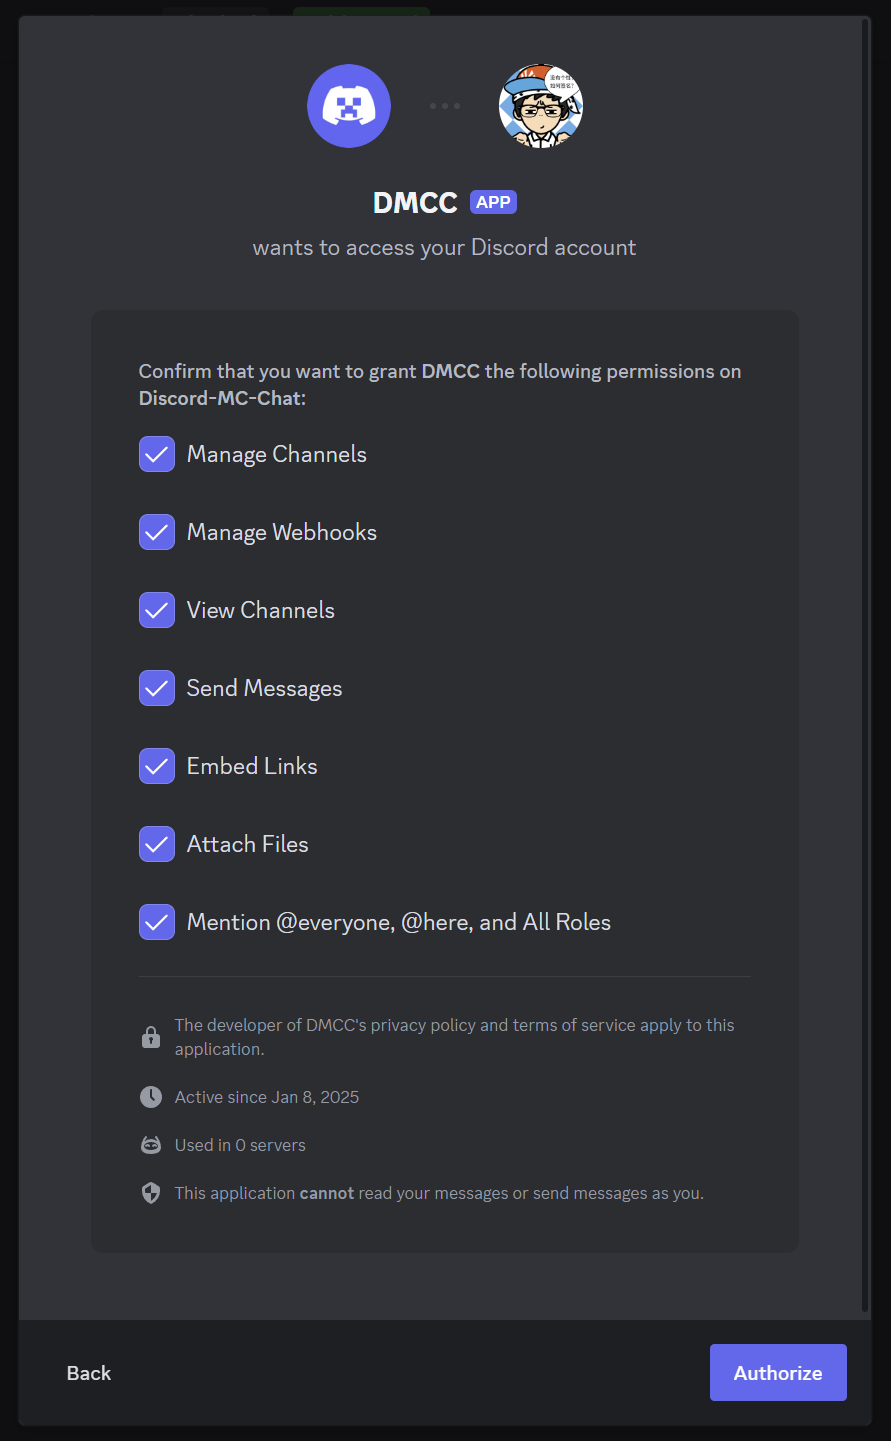The width and height of the screenshot is (891, 1441).
Task: Click the robot icon beside Used in servers
Action: (x=151, y=1145)
